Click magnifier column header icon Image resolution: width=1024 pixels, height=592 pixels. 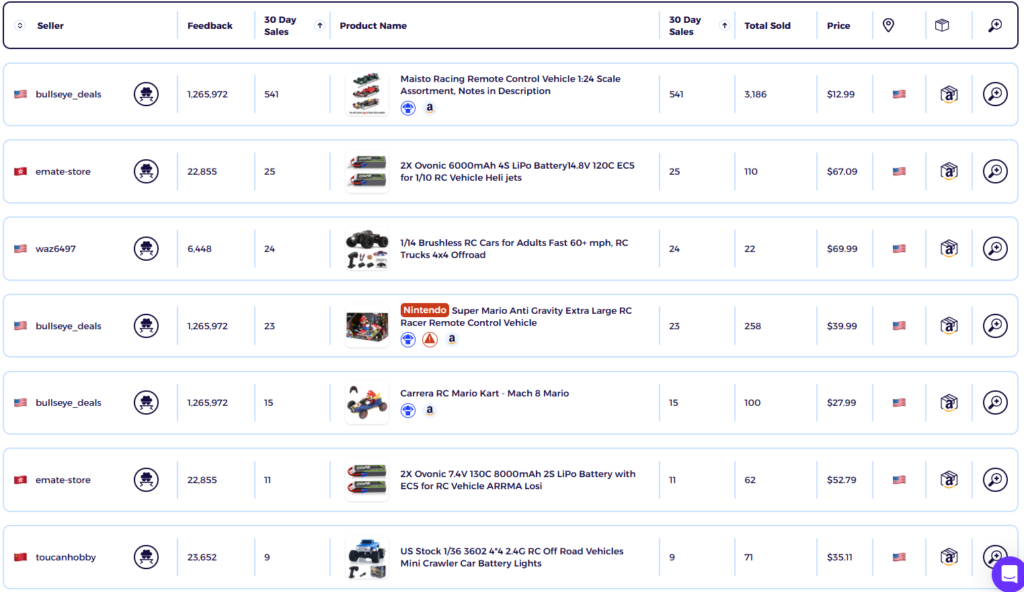point(995,25)
